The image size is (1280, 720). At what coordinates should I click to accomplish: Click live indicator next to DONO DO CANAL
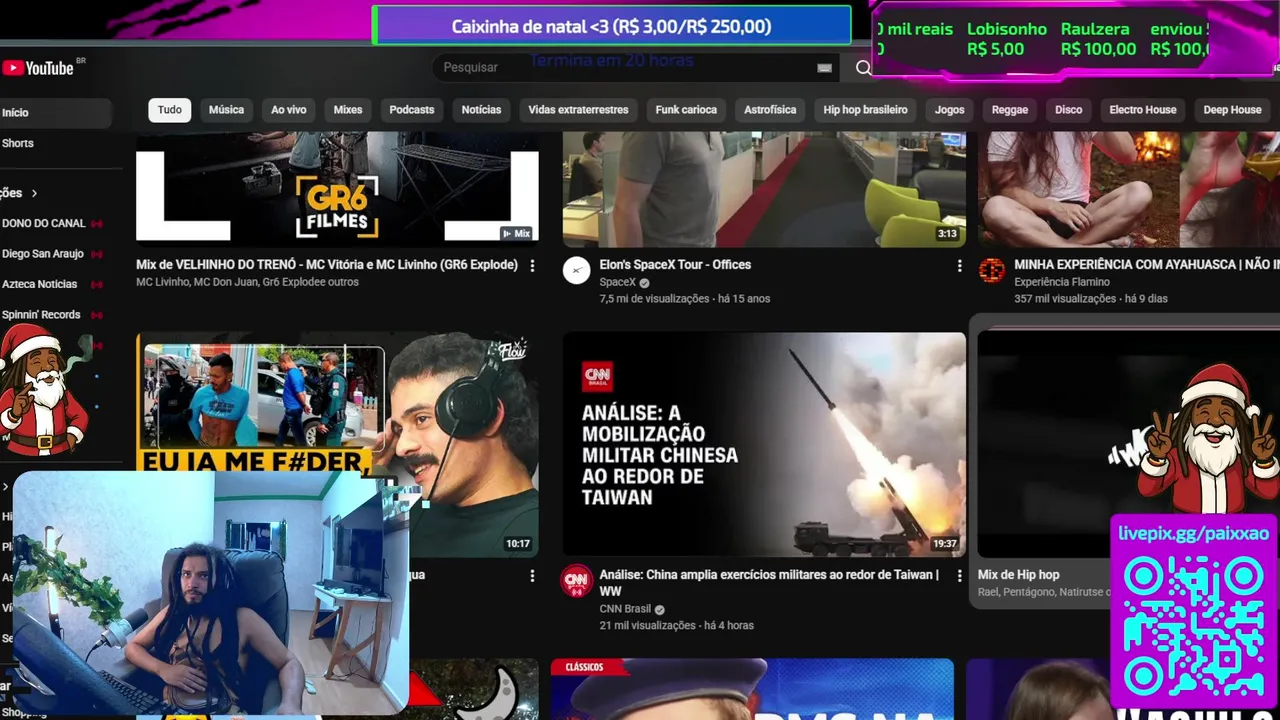point(97,224)
